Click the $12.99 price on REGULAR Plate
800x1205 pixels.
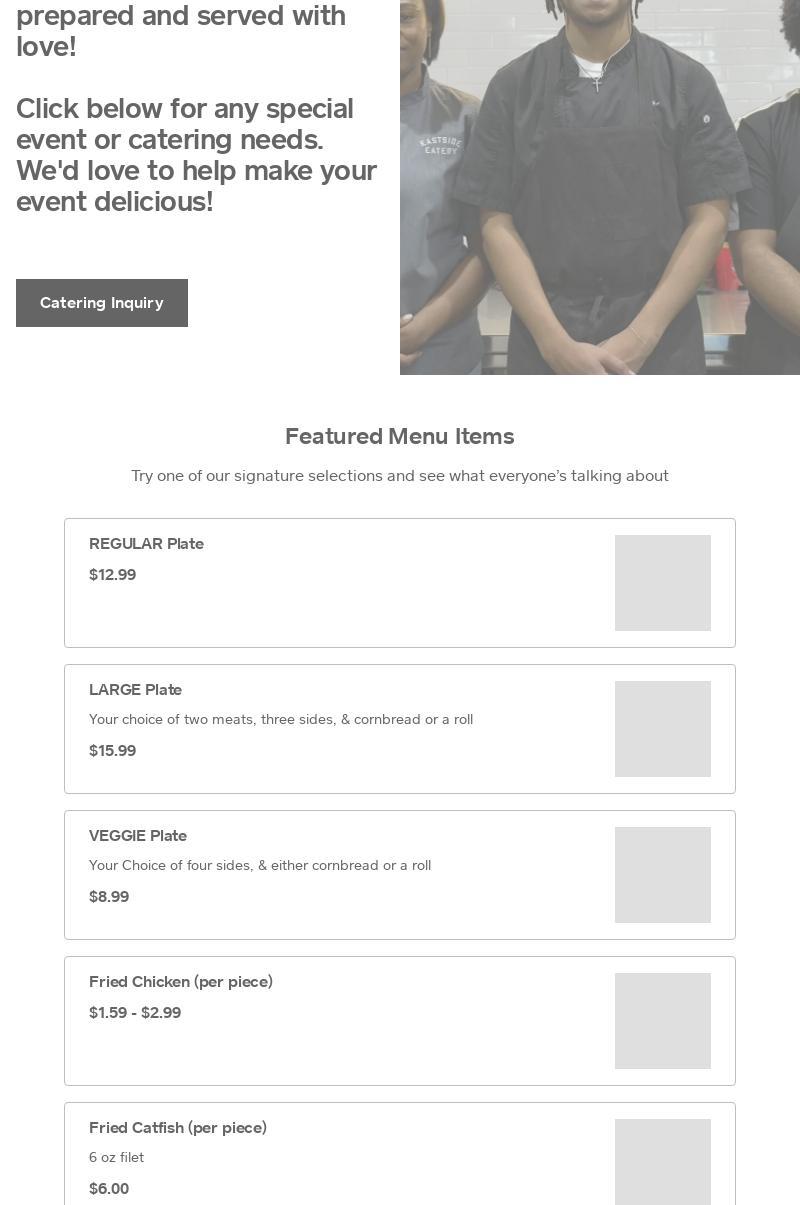112,574
